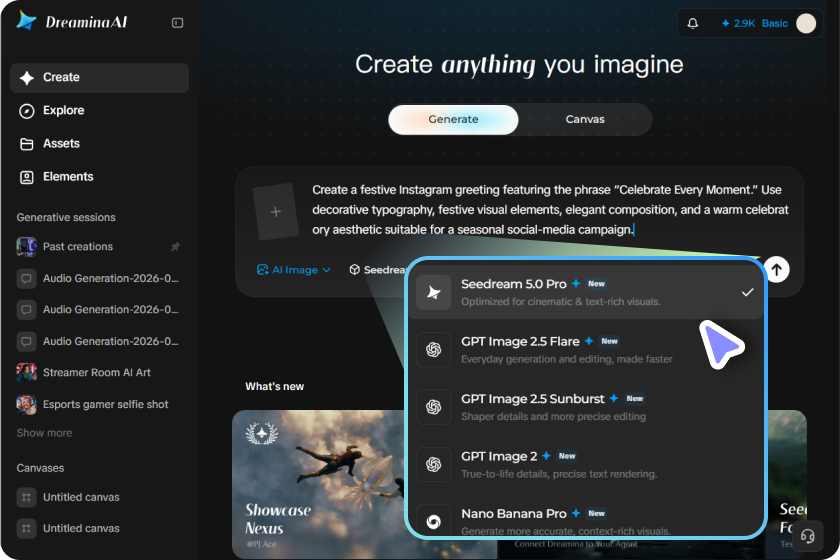This screenshot has height=560, width=840.
Task: Select GPT Image 2 model
Action: (x=587, y=464)
